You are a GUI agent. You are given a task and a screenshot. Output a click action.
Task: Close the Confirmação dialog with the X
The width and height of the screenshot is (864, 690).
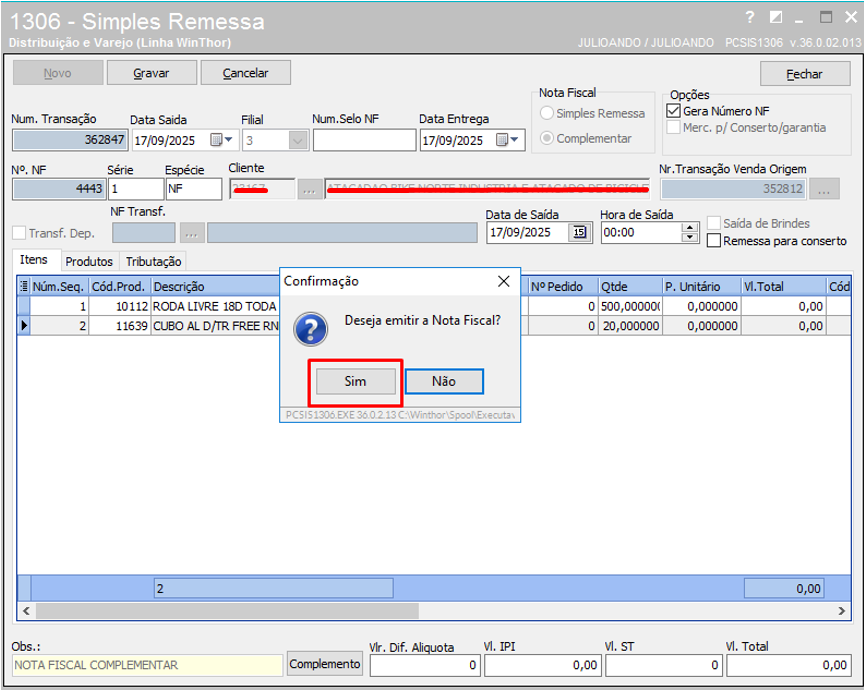504,281
